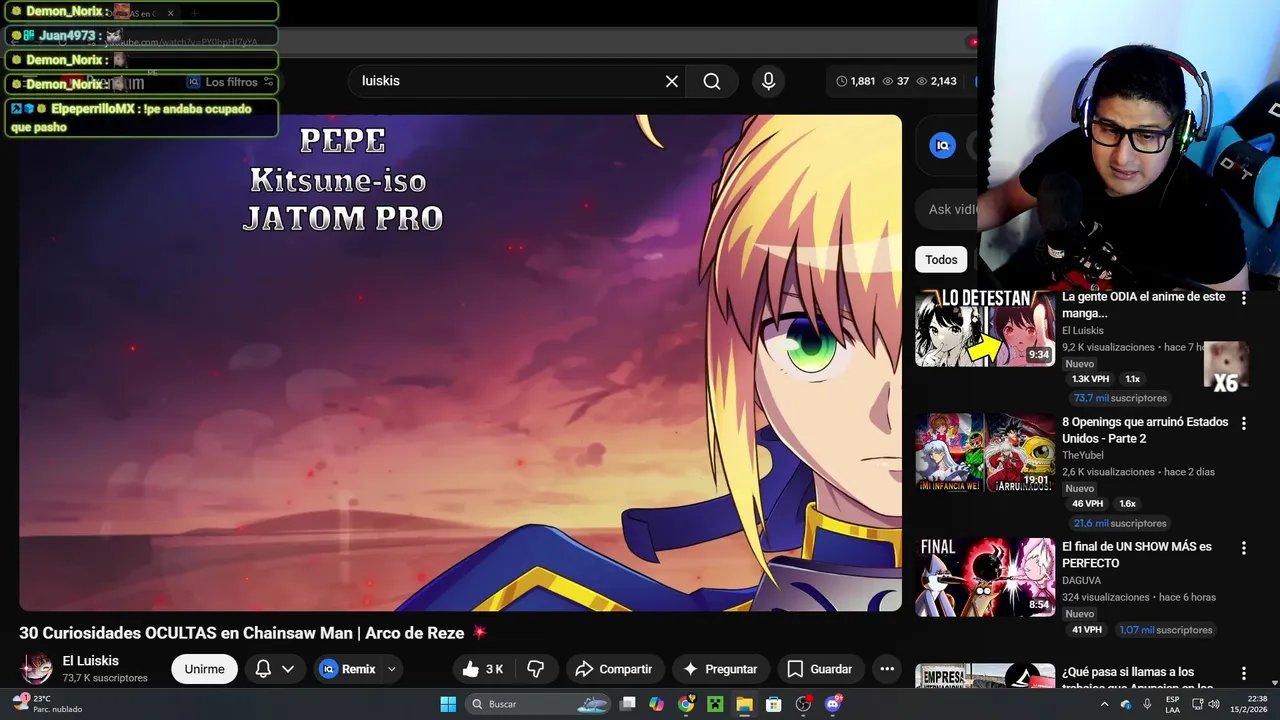The width and height of the screenshot is (1280, 720).
Task: Like the video (3 K thumbs up)
Action: [482, 669]
